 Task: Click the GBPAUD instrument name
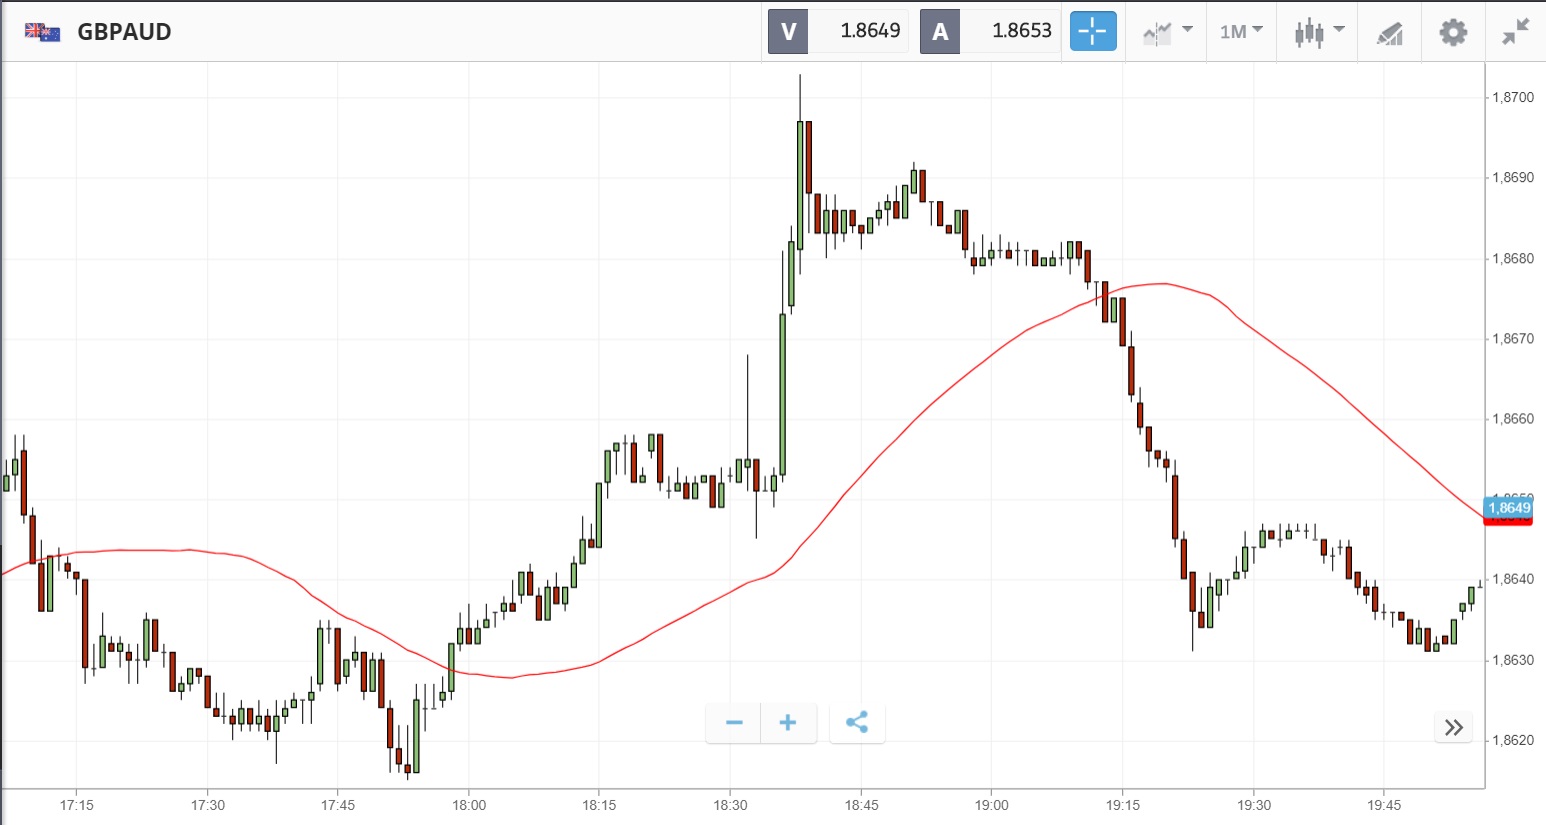point(124,32)
